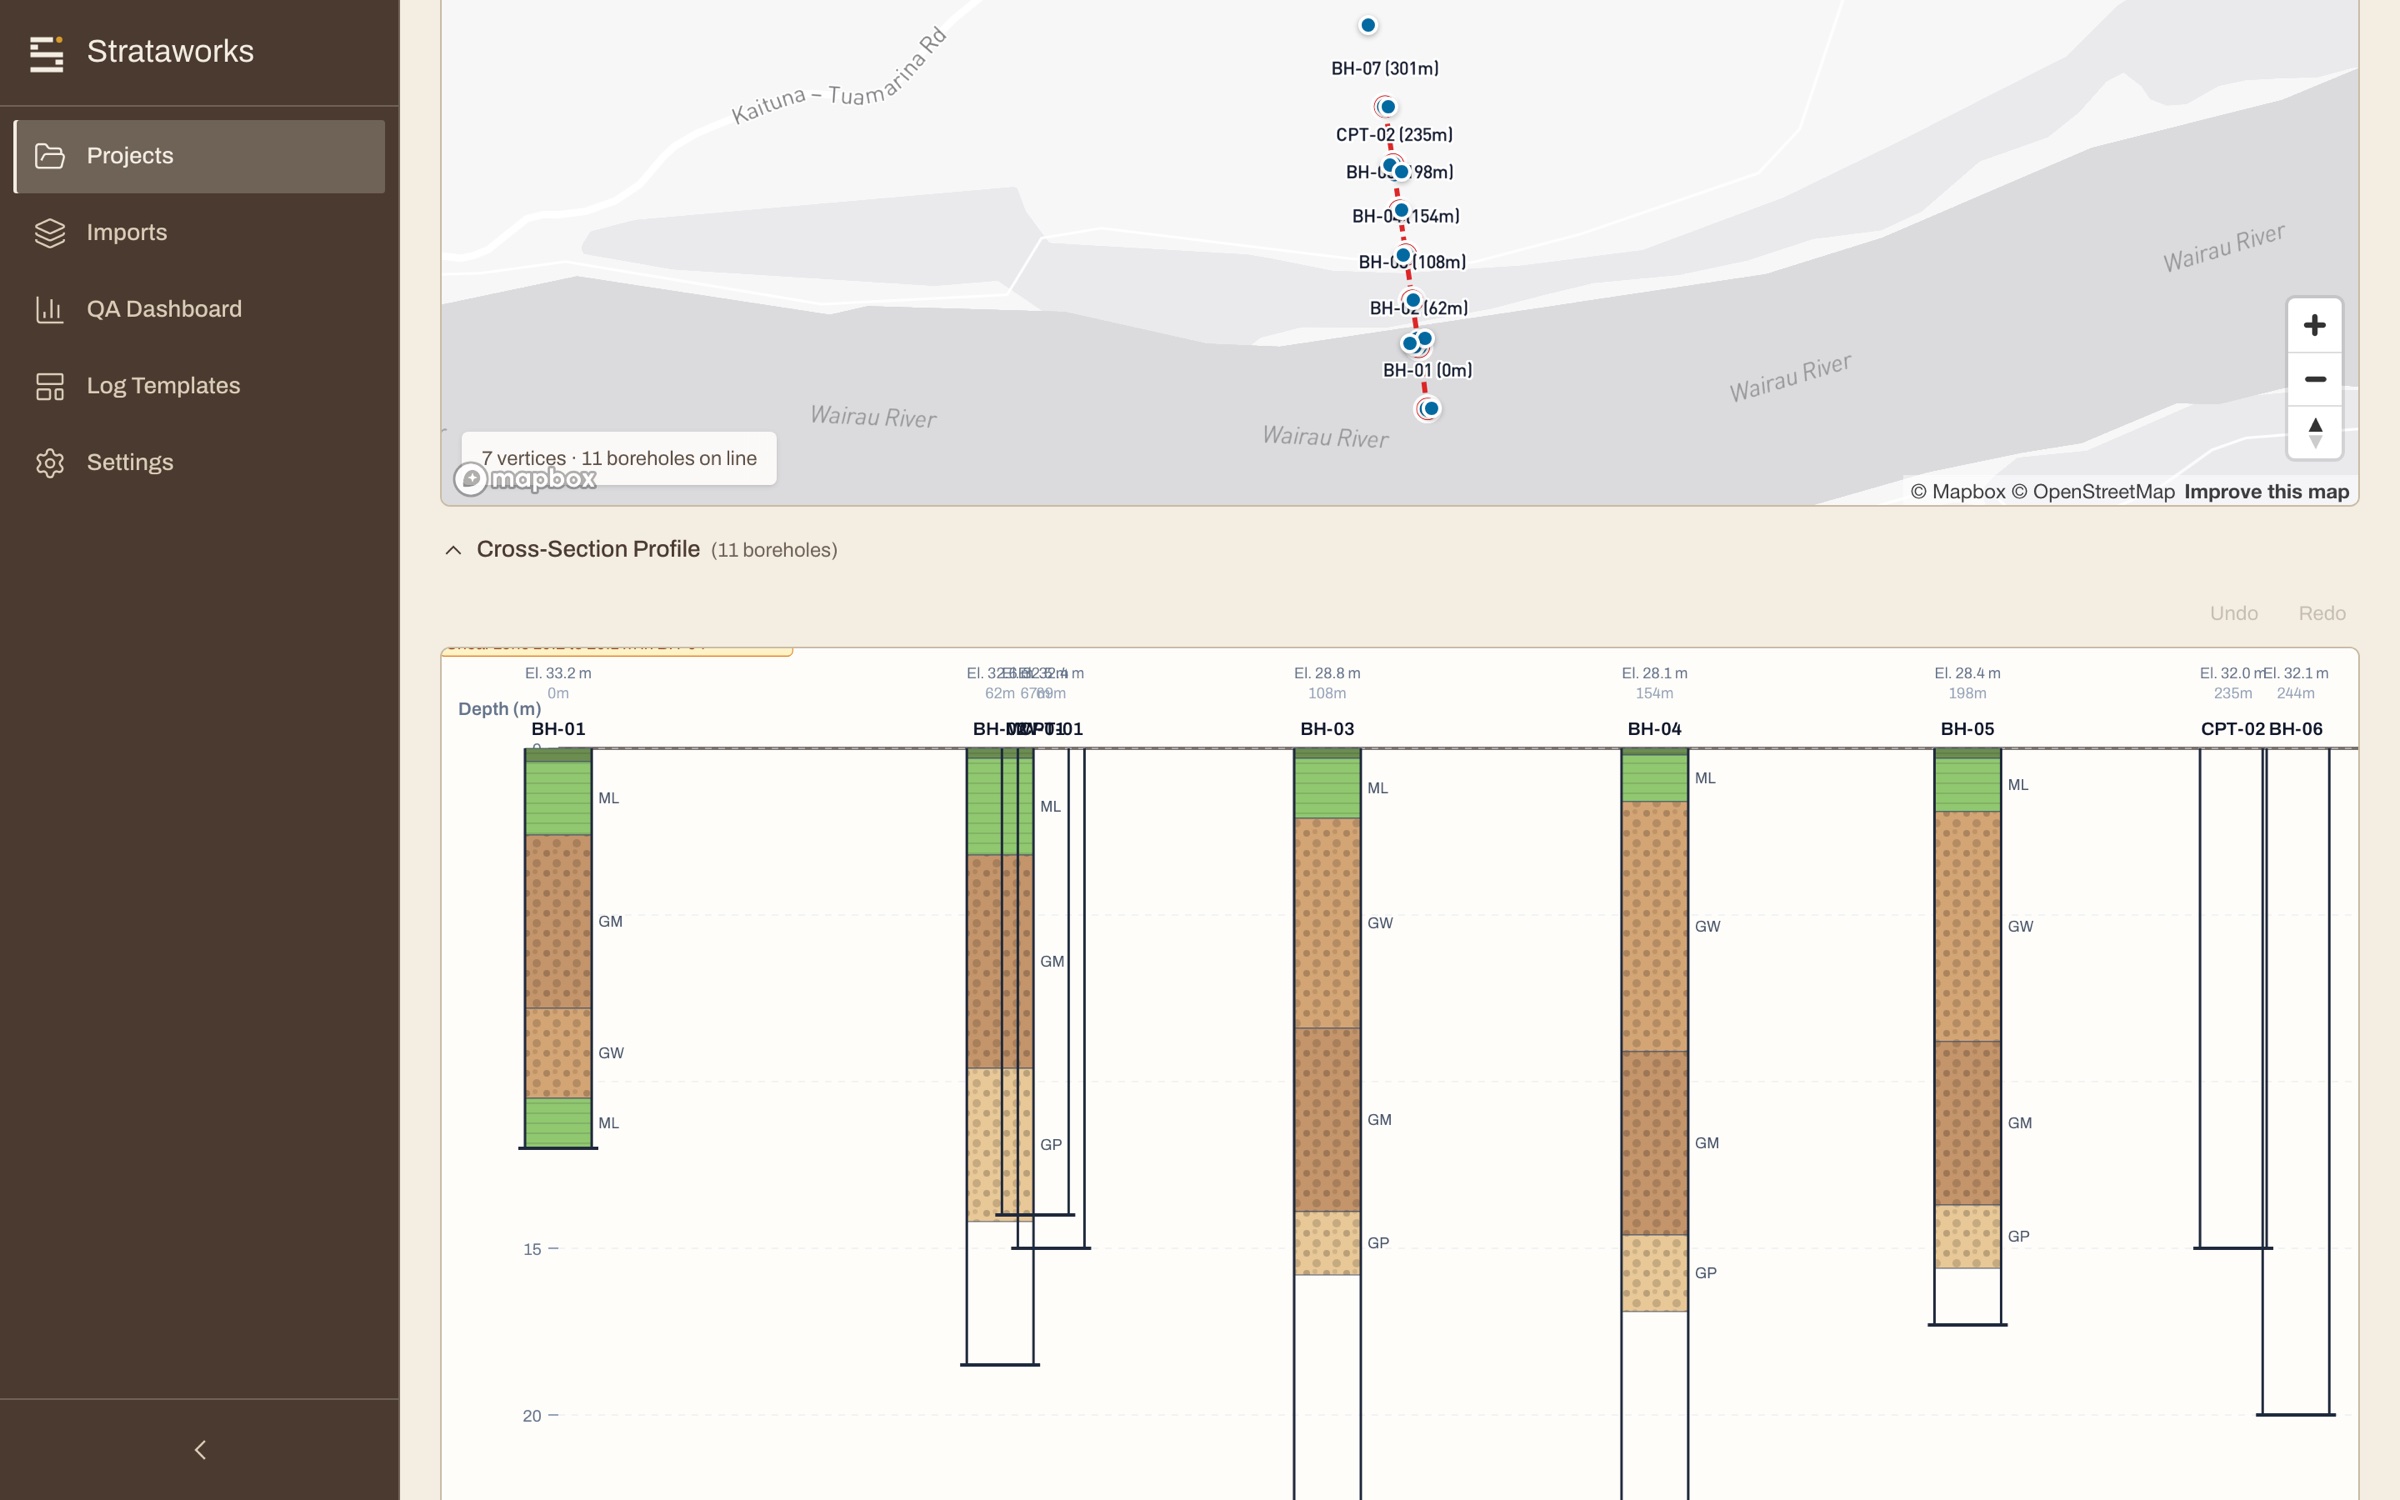Click the GM layer in BH-01 log
2400x1500 pixels.
click(x=558, y=922)
